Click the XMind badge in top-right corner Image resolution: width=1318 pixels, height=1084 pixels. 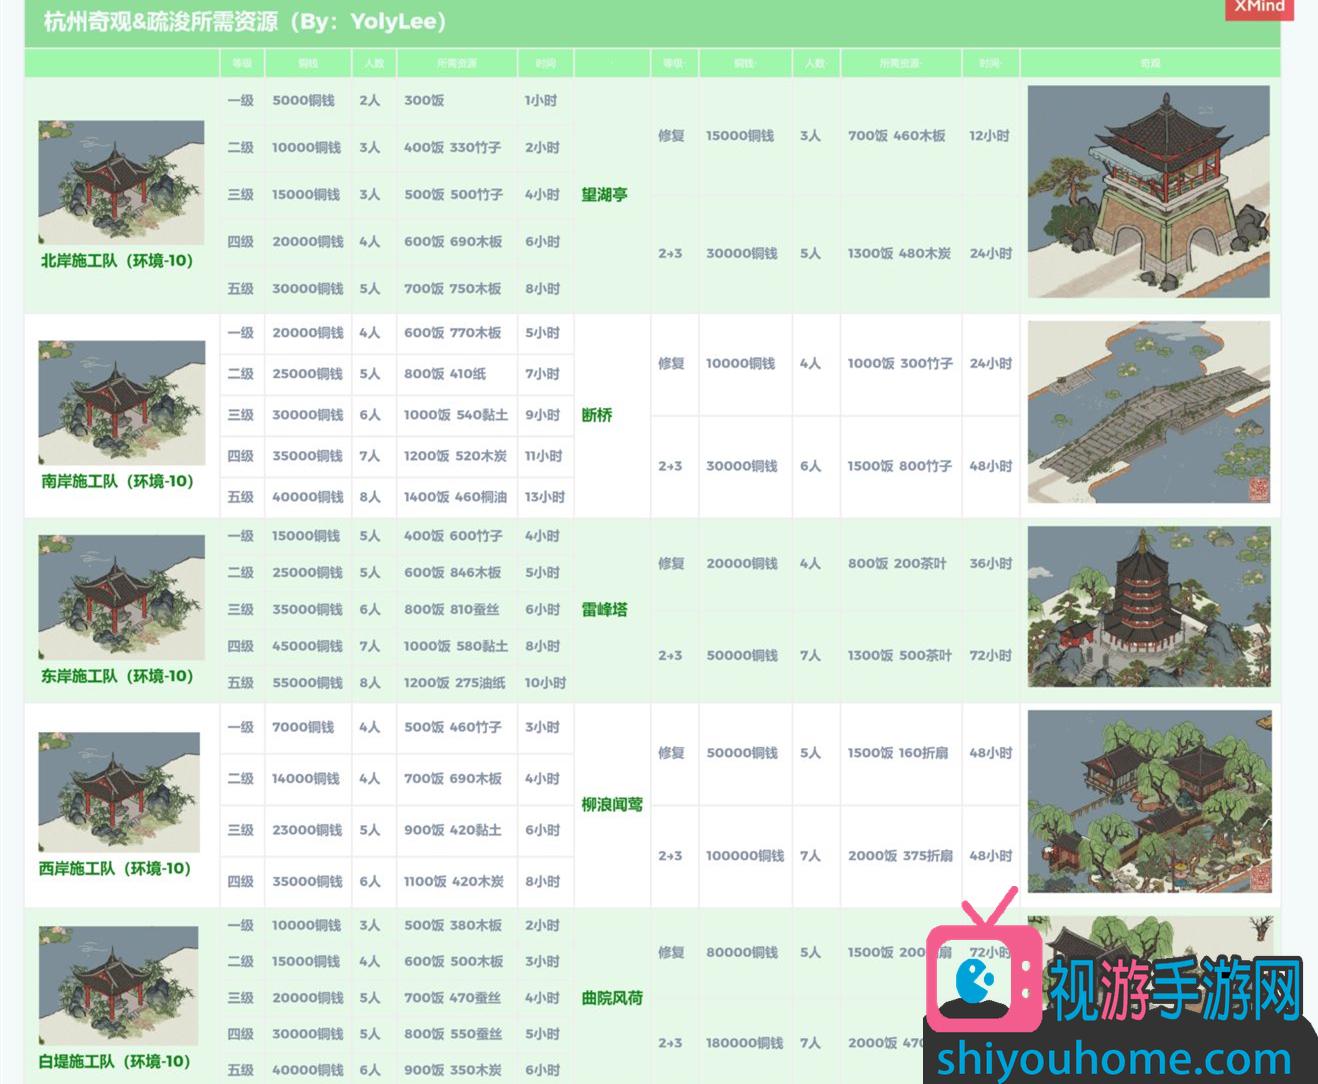[1259, 8]
